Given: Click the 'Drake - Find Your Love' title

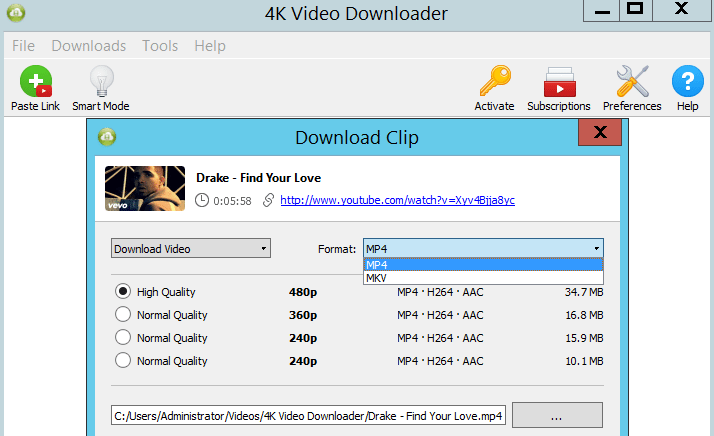Looking at the screenshot, I should pyautogui.click(x=259, y=178).
